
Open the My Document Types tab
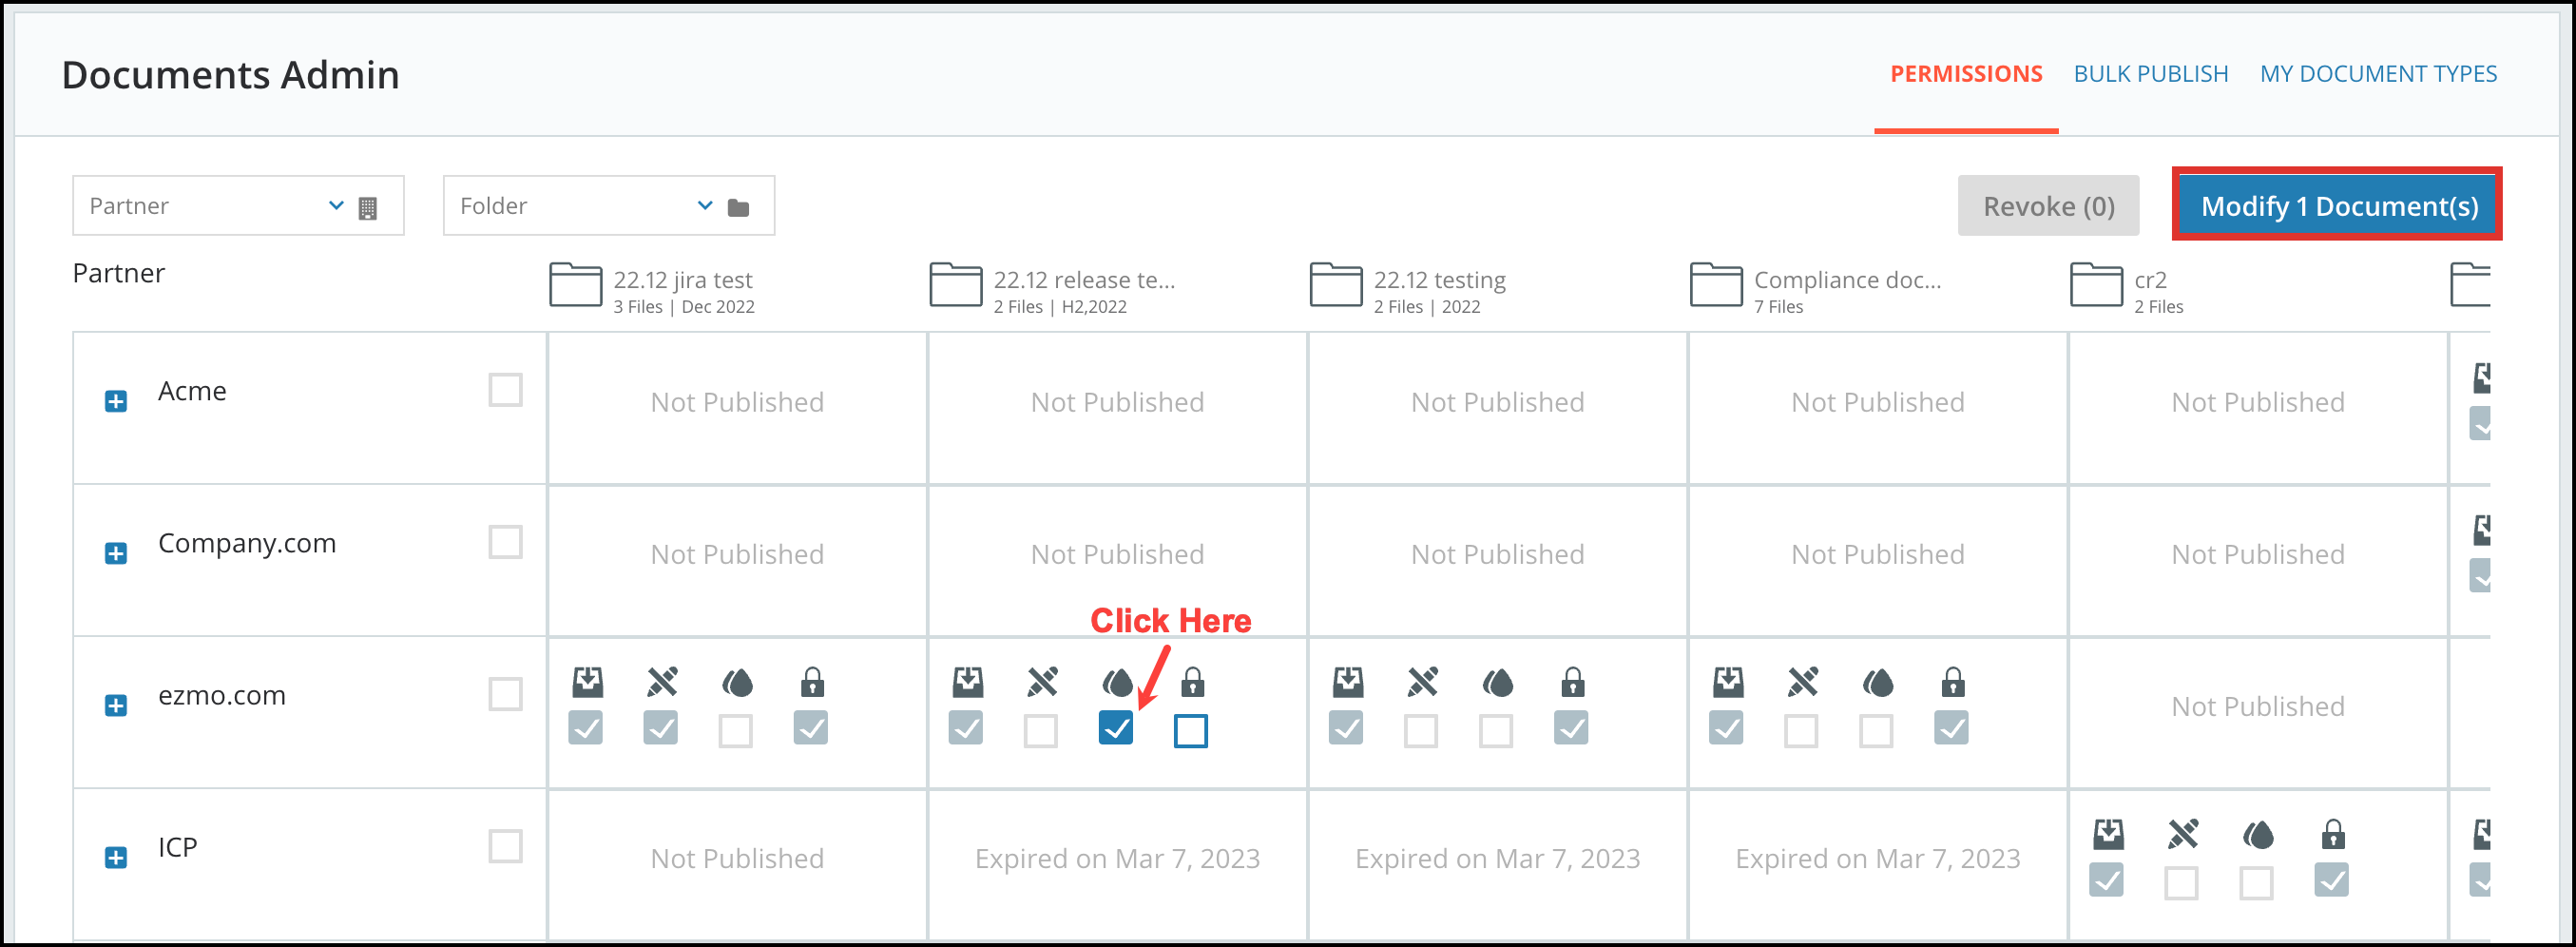pos(2378,74)
